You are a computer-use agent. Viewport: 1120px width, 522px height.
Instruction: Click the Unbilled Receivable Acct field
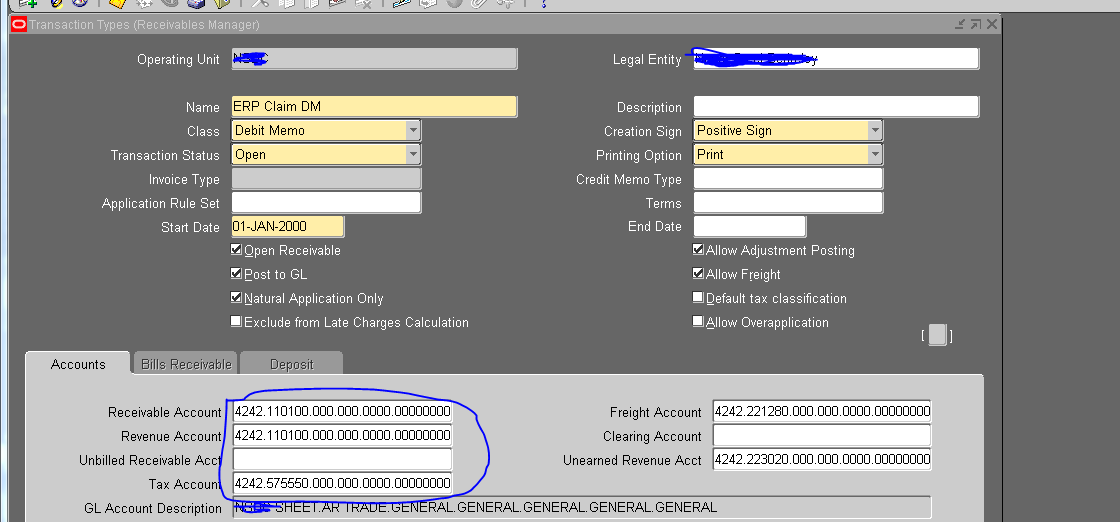pyautogui.click(x=343, y=460)
